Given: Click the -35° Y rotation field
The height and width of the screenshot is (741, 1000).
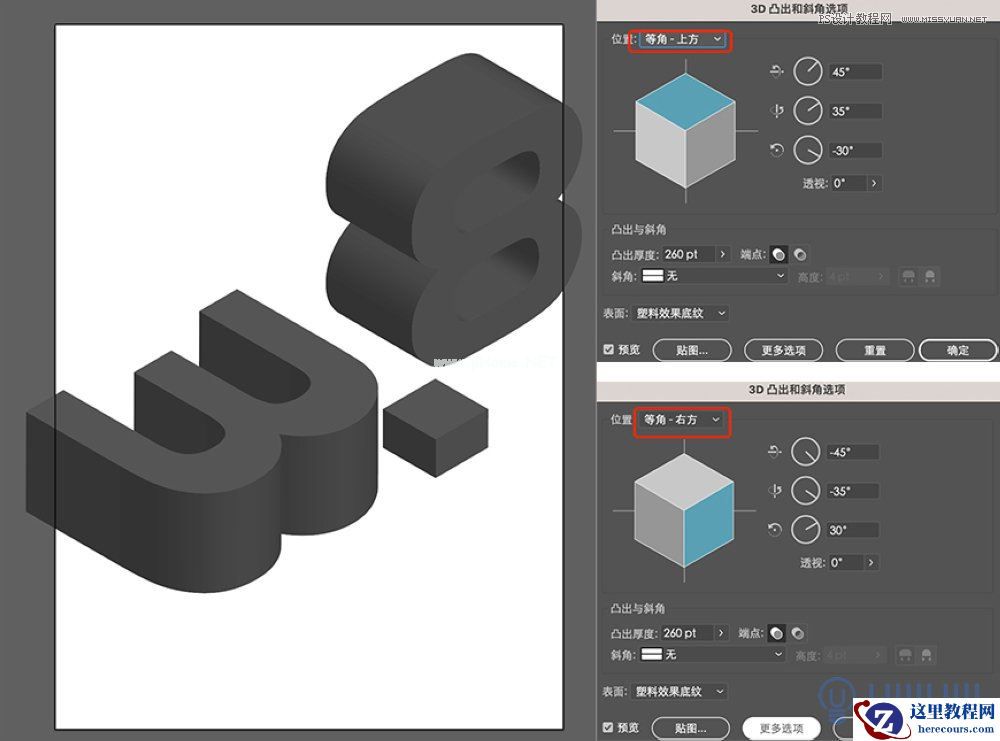Looking at the screenshot, I should pos(853,491).
